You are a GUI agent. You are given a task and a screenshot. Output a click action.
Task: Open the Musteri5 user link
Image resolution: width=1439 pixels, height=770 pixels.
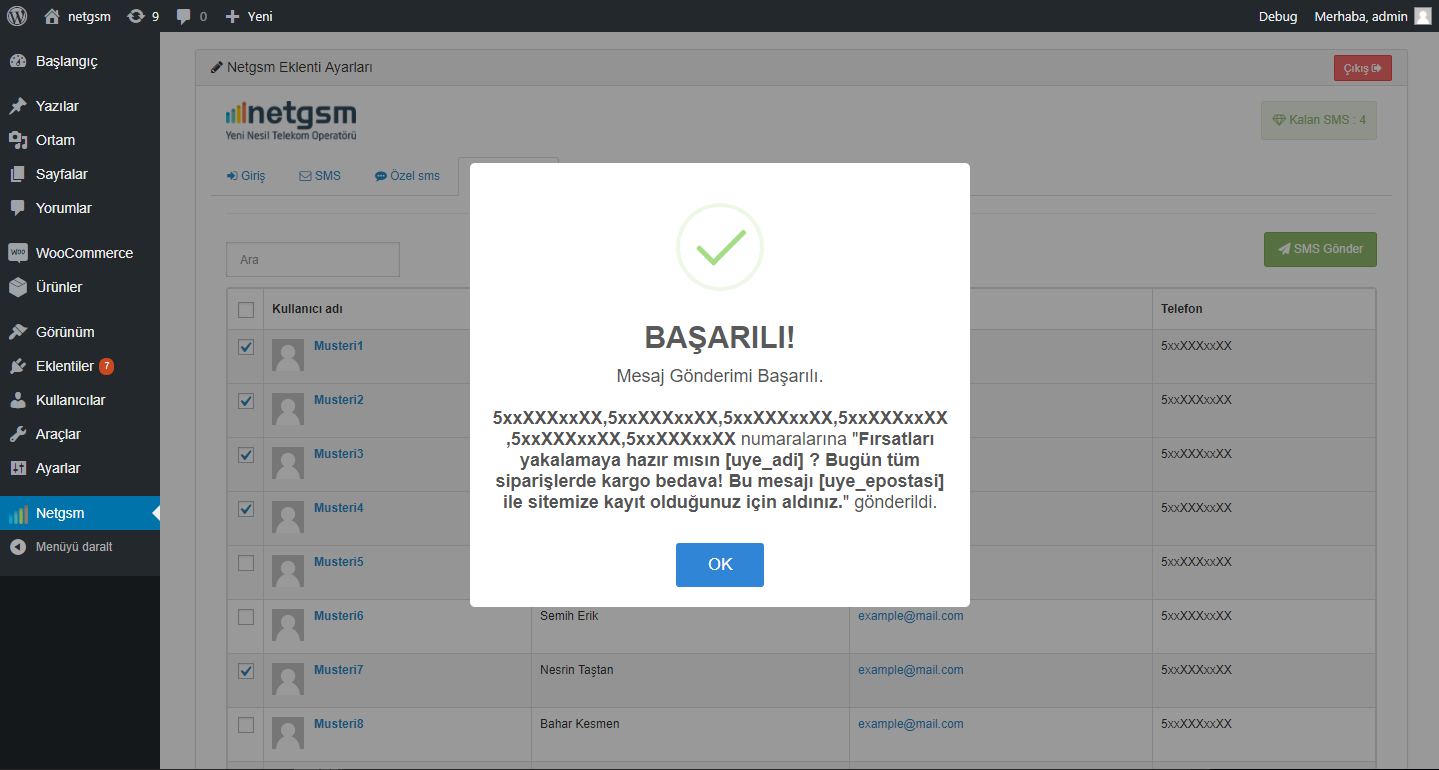(x=338, y=562)
